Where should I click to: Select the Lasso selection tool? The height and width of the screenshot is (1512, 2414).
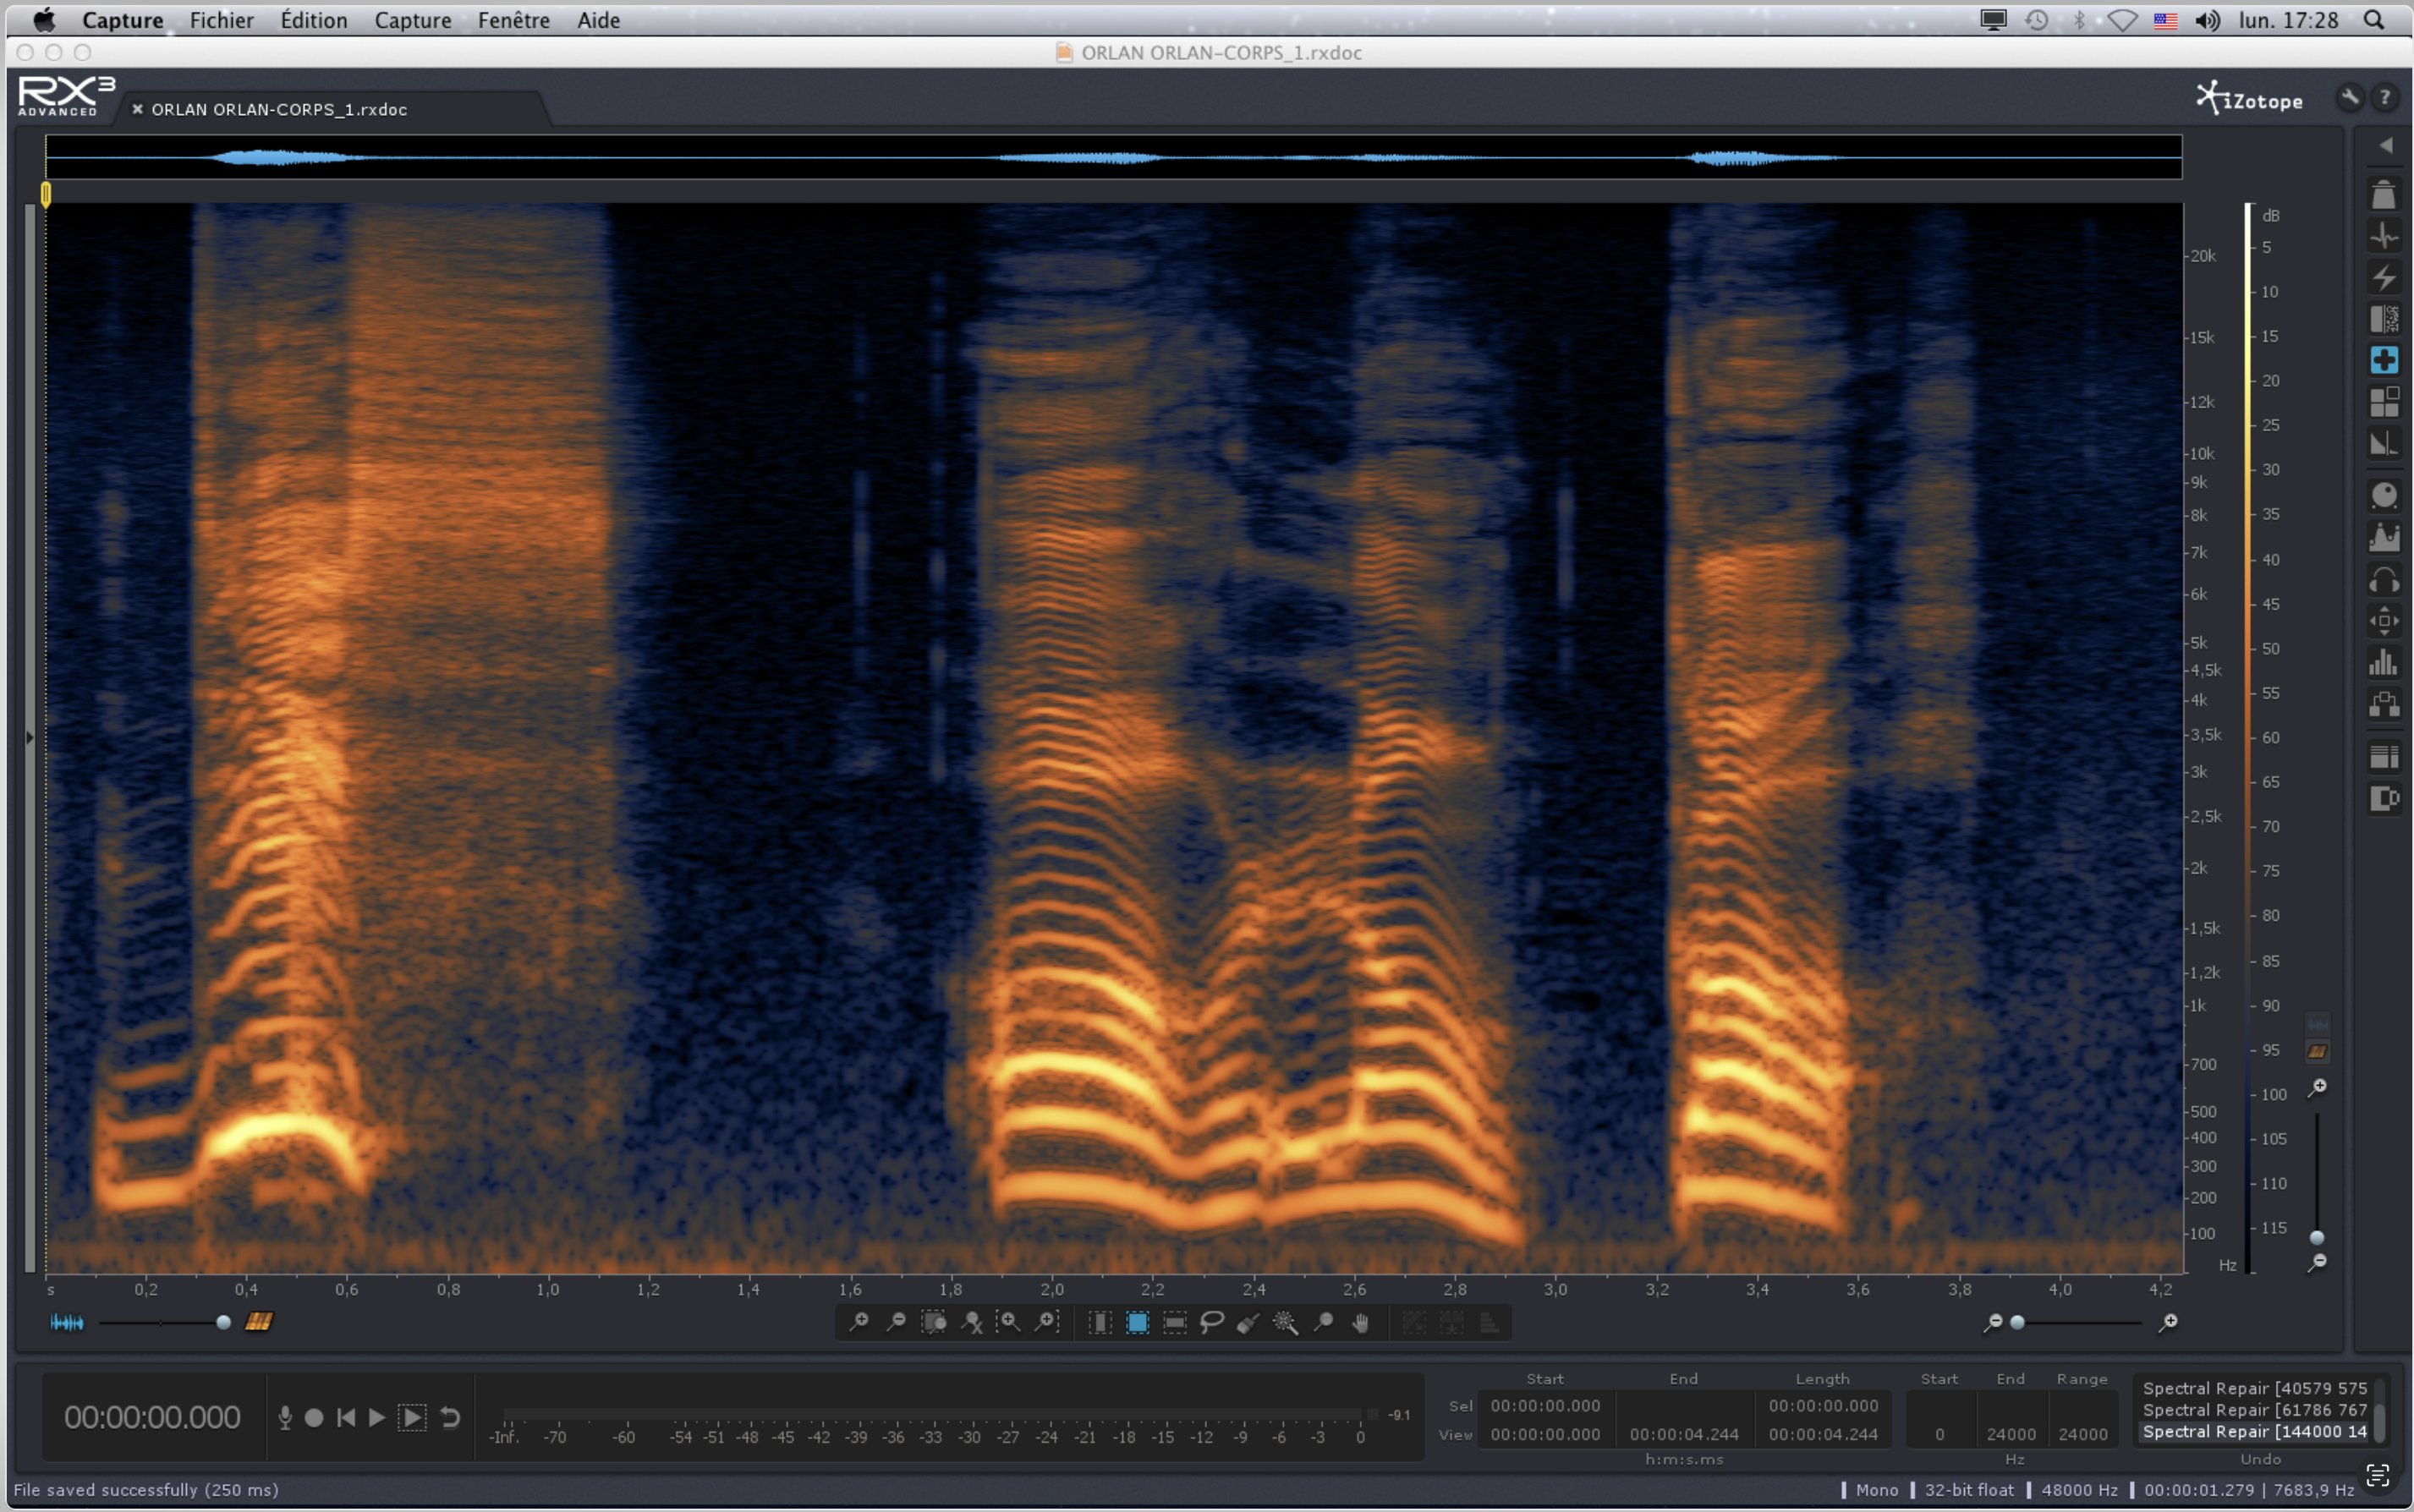coord(1212,1322)
